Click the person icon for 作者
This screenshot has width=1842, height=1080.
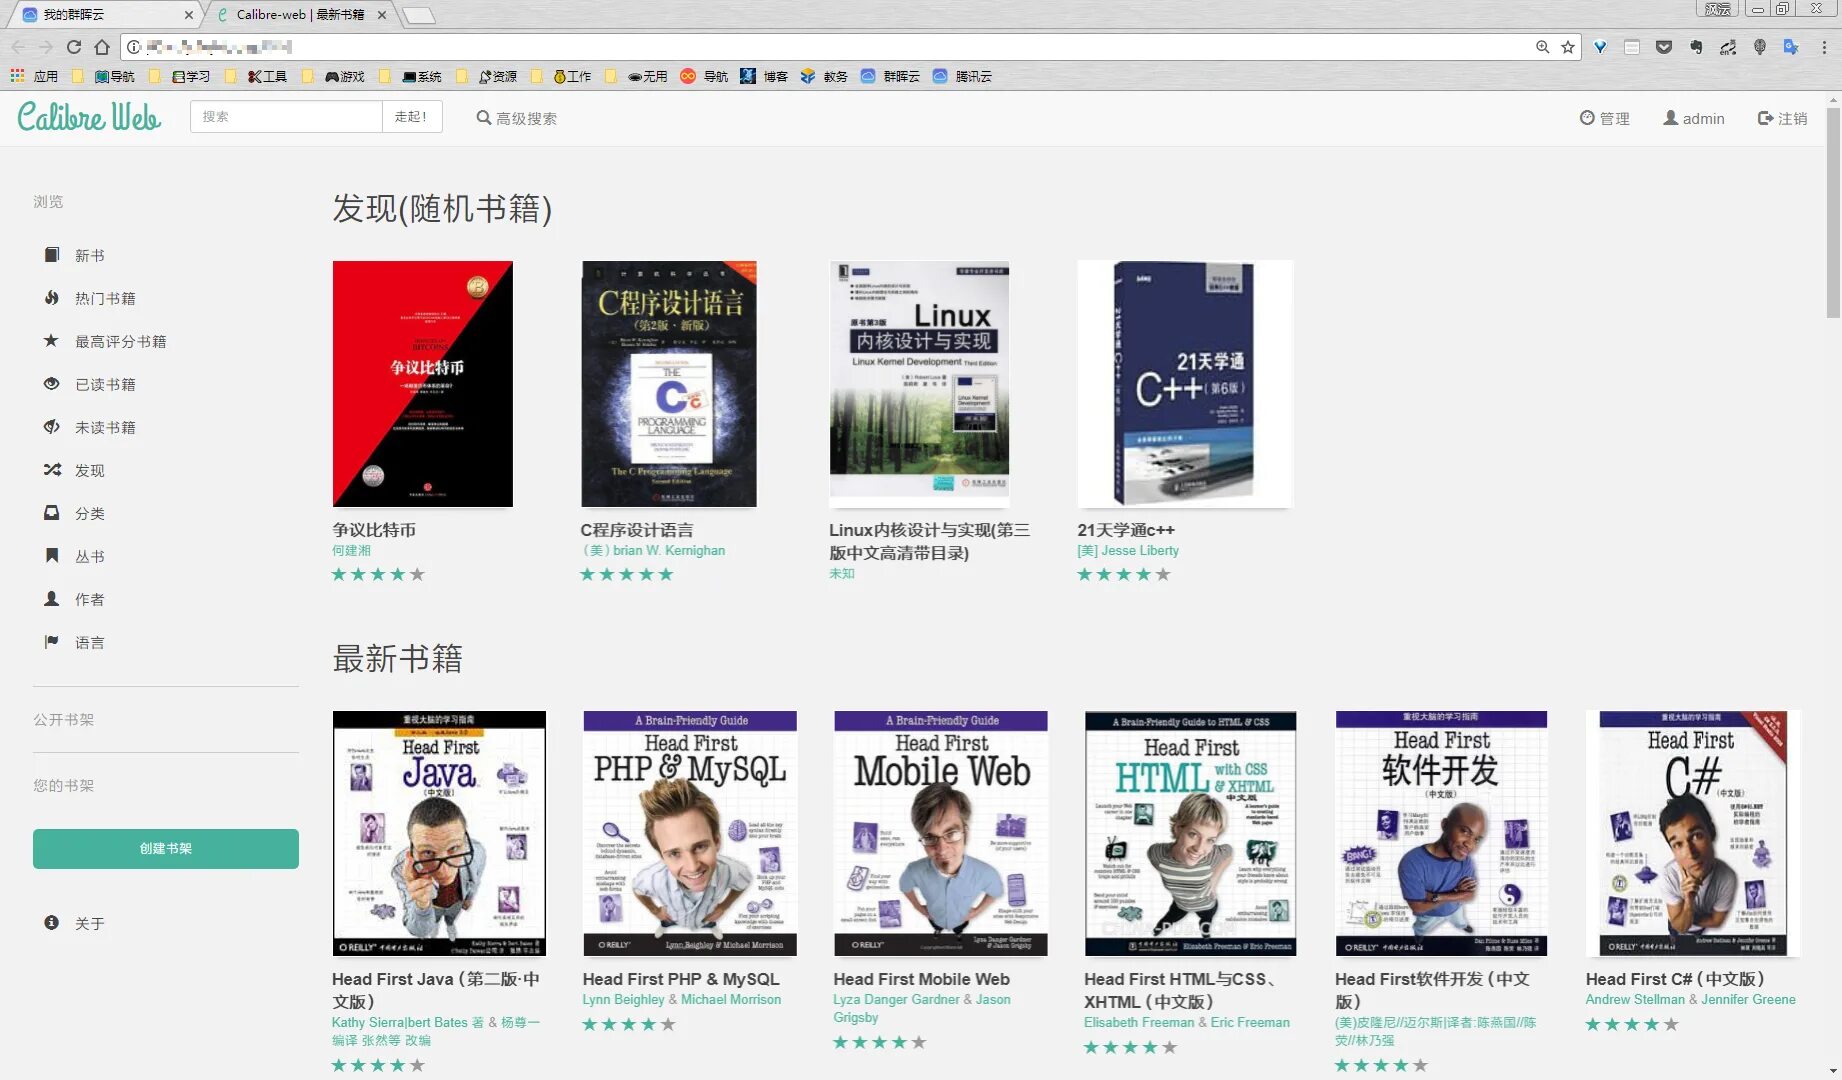click(52, 599)
